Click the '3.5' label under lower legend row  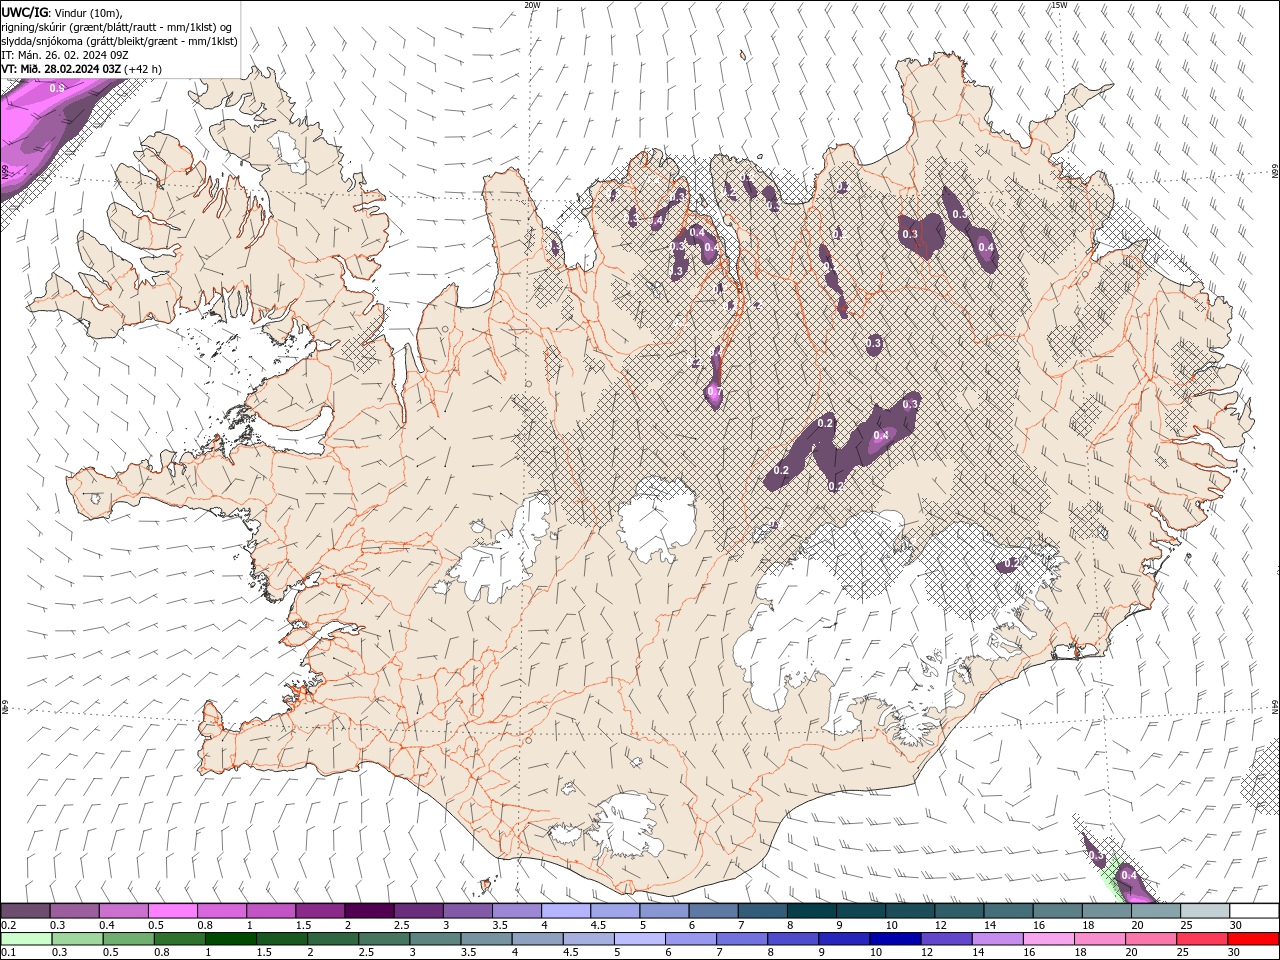pyautogui.click(x=469, y=952)
